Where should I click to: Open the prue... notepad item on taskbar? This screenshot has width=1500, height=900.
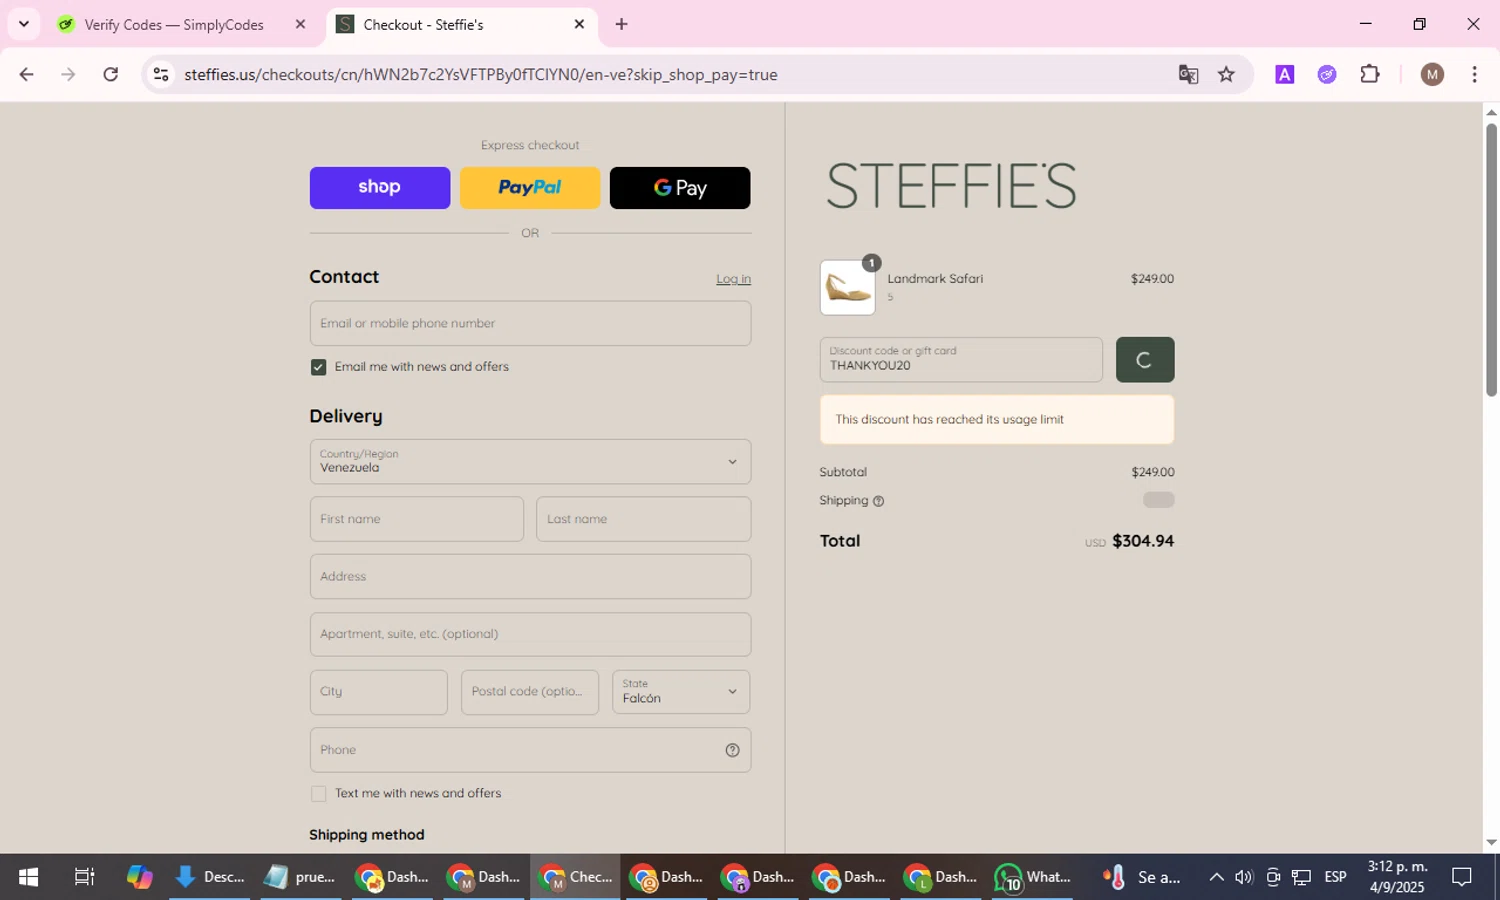click(300, 877)
